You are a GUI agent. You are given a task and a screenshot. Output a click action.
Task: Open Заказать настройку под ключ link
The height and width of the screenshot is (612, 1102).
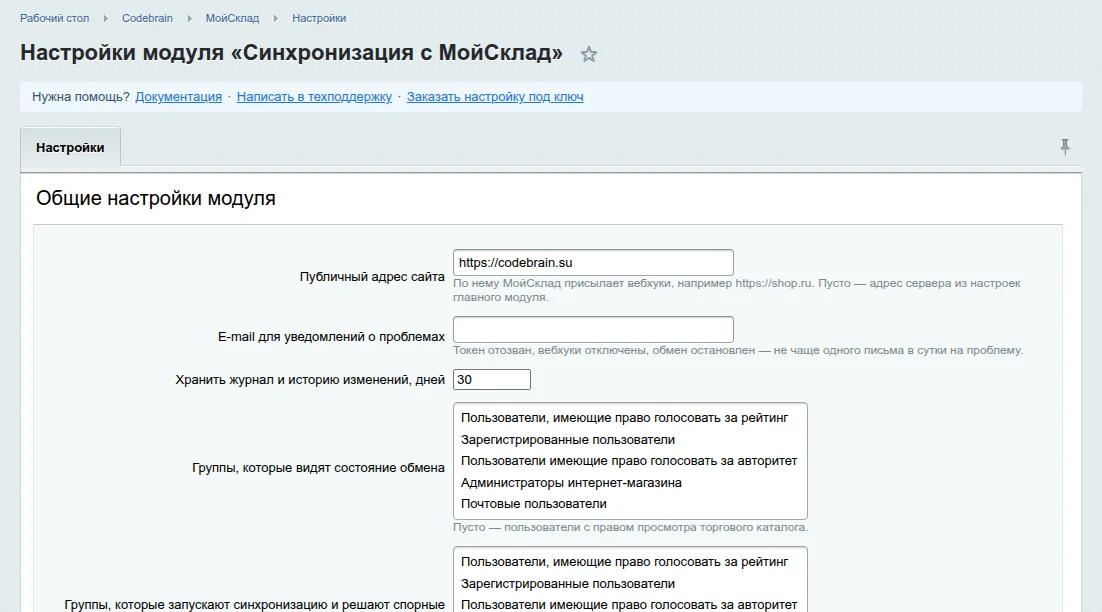coord(495,97)
